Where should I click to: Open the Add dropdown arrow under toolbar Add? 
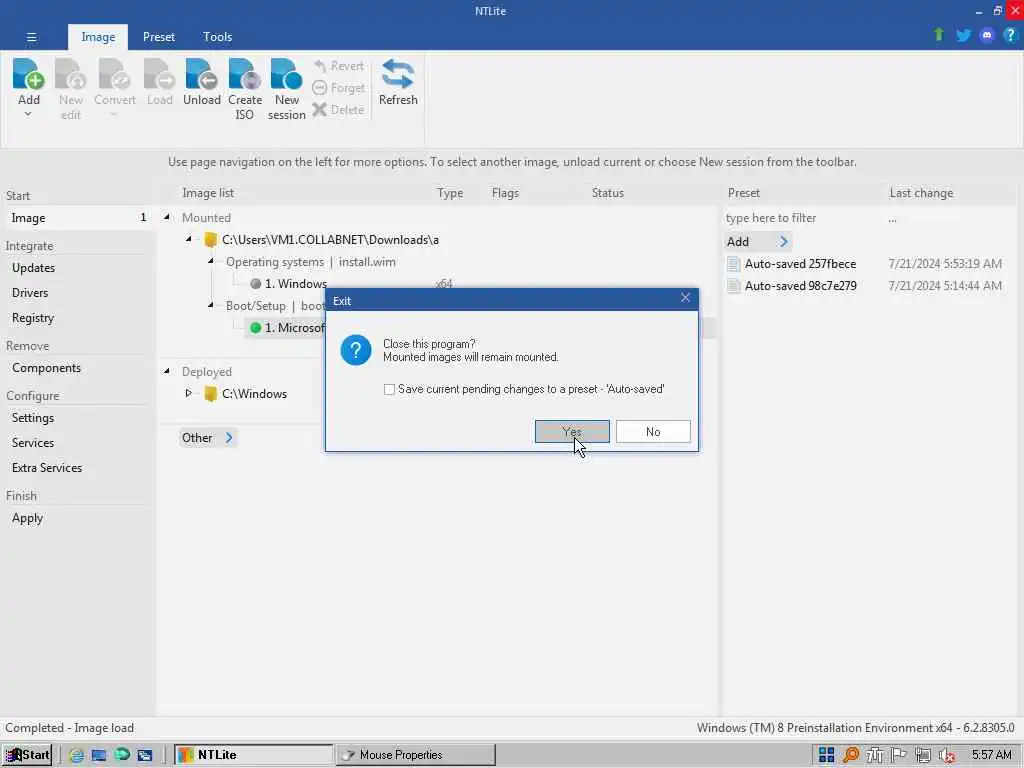(x=28, y=114)
